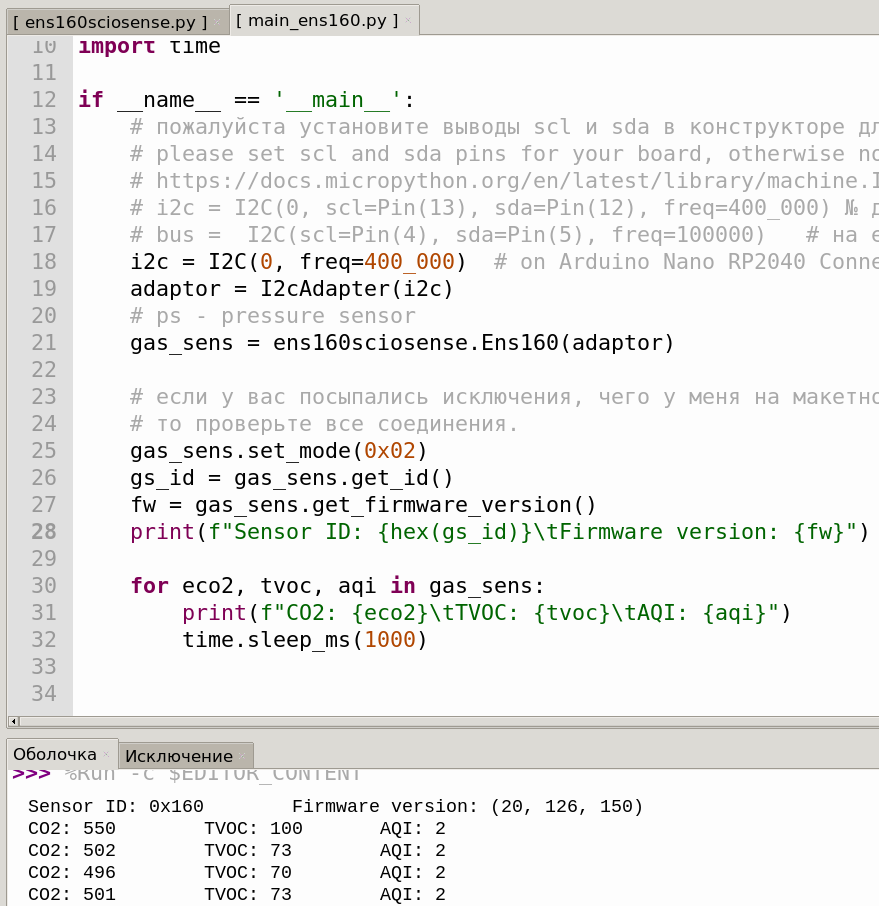Click the editor's horizontal scrollbar track
This screenshot has width=879, height=906.
coord(448,721)
